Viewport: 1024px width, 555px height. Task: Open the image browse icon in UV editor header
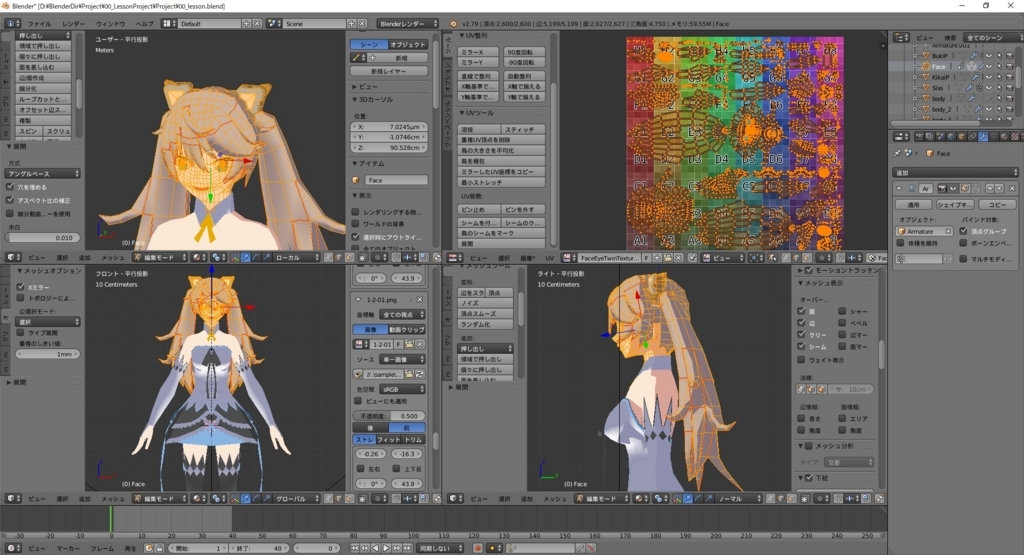(x=567, y=257)
